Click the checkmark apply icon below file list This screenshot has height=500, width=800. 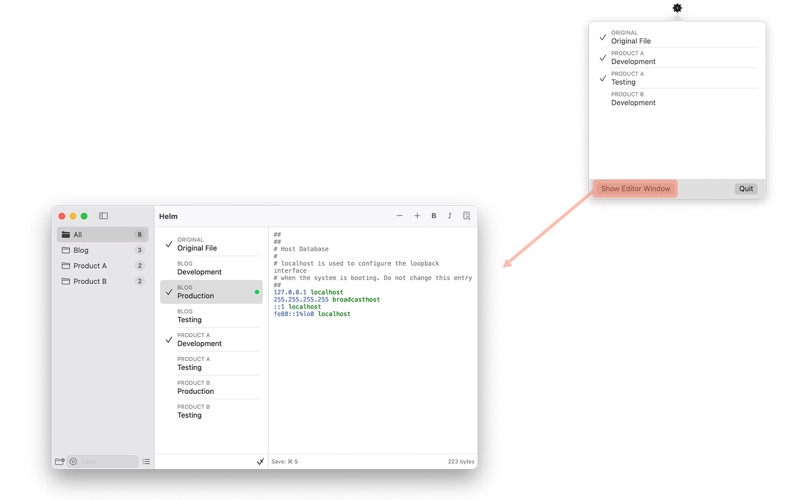(x=260, y=461)
